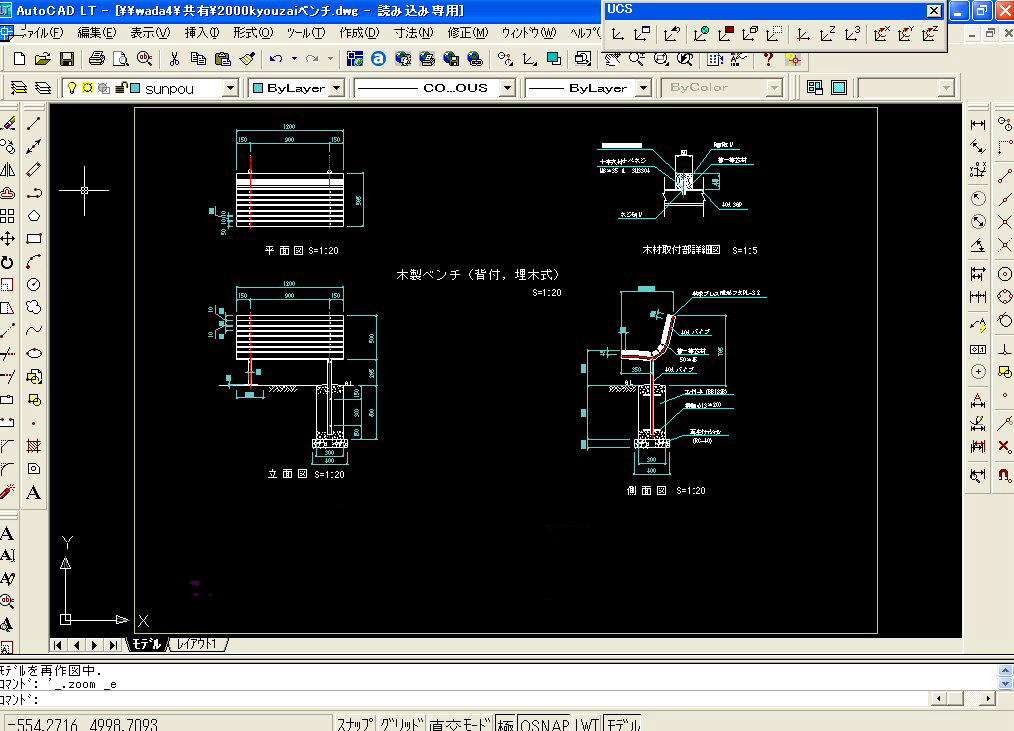The width and height of the screenshot is (1014, 731).
Task: Select the Line draw tool
Action: [34, 124]
